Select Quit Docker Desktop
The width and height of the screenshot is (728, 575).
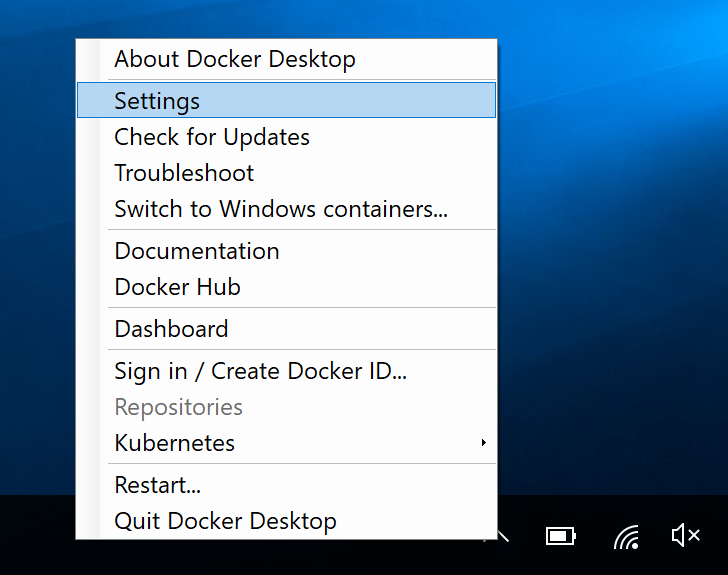[286, 521]
